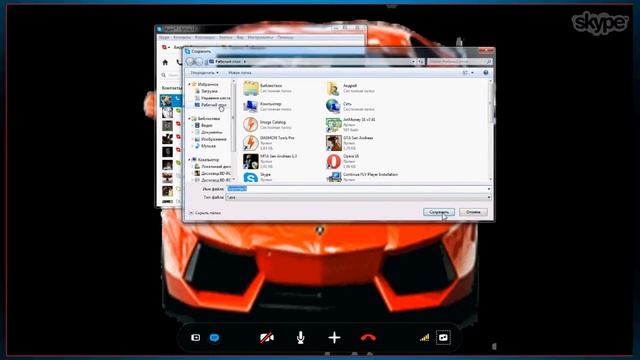Viewport: 640px width, 360px height.
Task: Open the Упорядочить organize dropdown
Action: [204, 73]
